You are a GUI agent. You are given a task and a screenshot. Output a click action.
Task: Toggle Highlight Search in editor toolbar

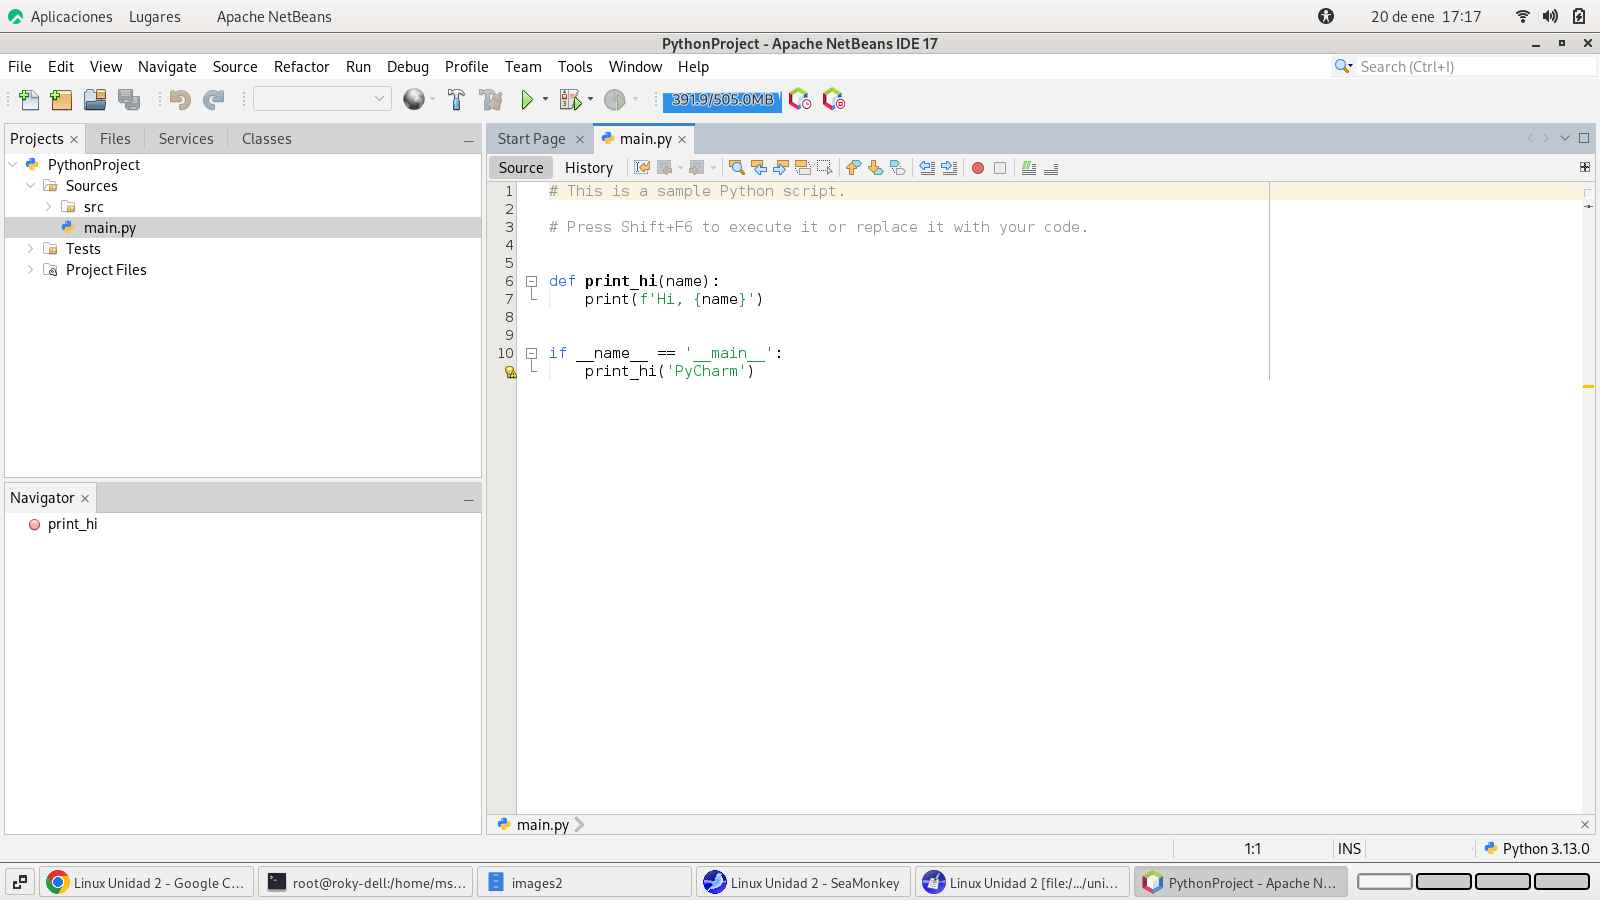coord(803,168)
